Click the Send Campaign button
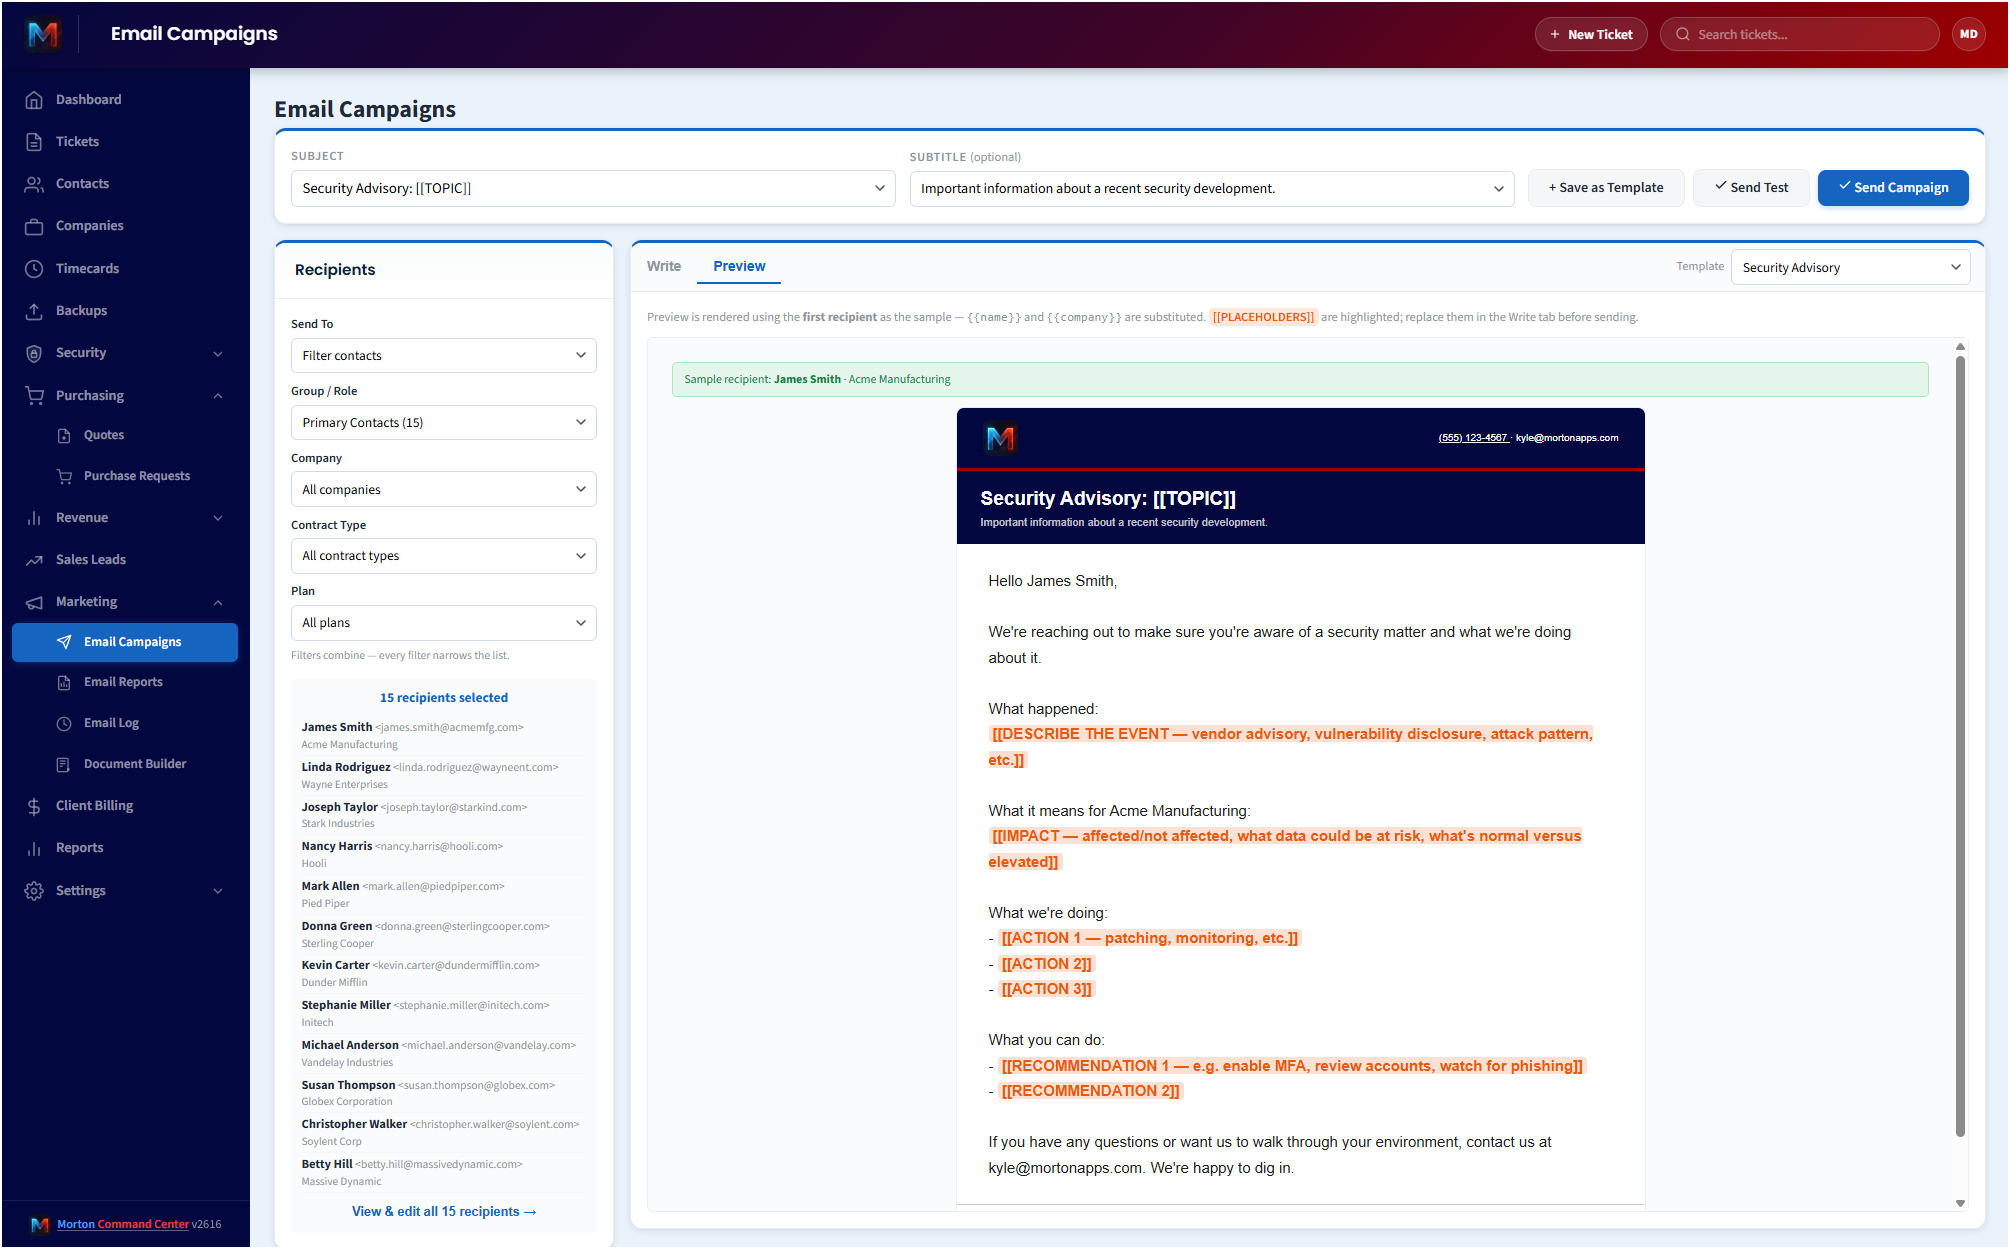The height and width of the screenshot is (1249, 2010). click(x=1893, y=187)
